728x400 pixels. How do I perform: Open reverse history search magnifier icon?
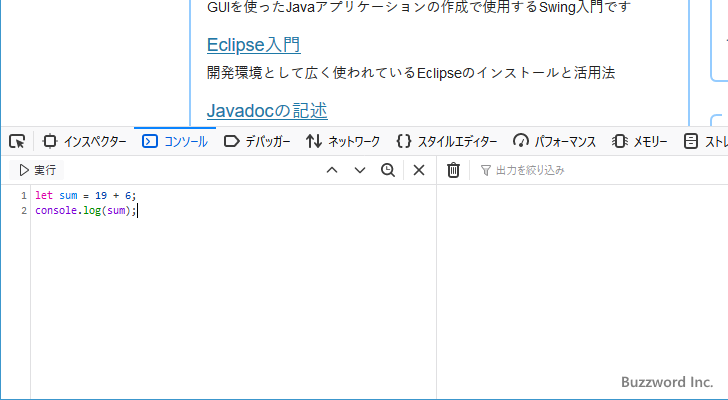click(x=388, y=170)
